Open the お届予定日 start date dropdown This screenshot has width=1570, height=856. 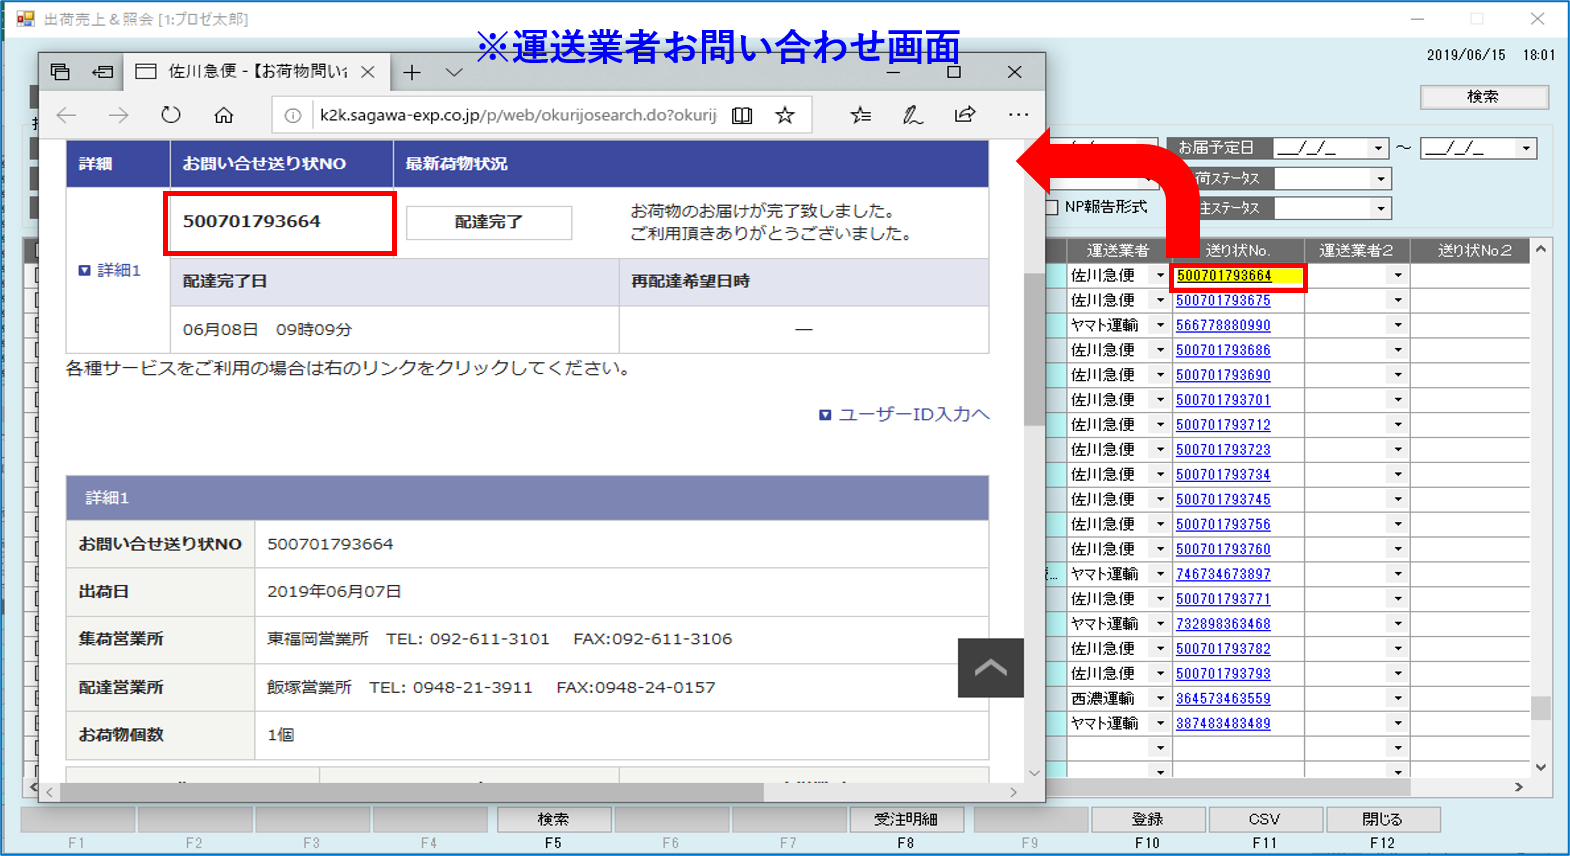point(1379,148)
